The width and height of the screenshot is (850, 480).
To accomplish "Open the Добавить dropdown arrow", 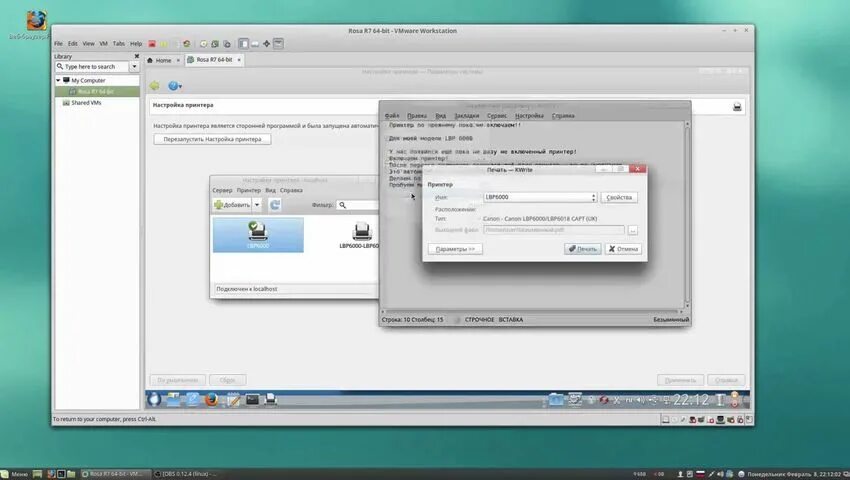I will pyautogui.click(x=257, y=204).
